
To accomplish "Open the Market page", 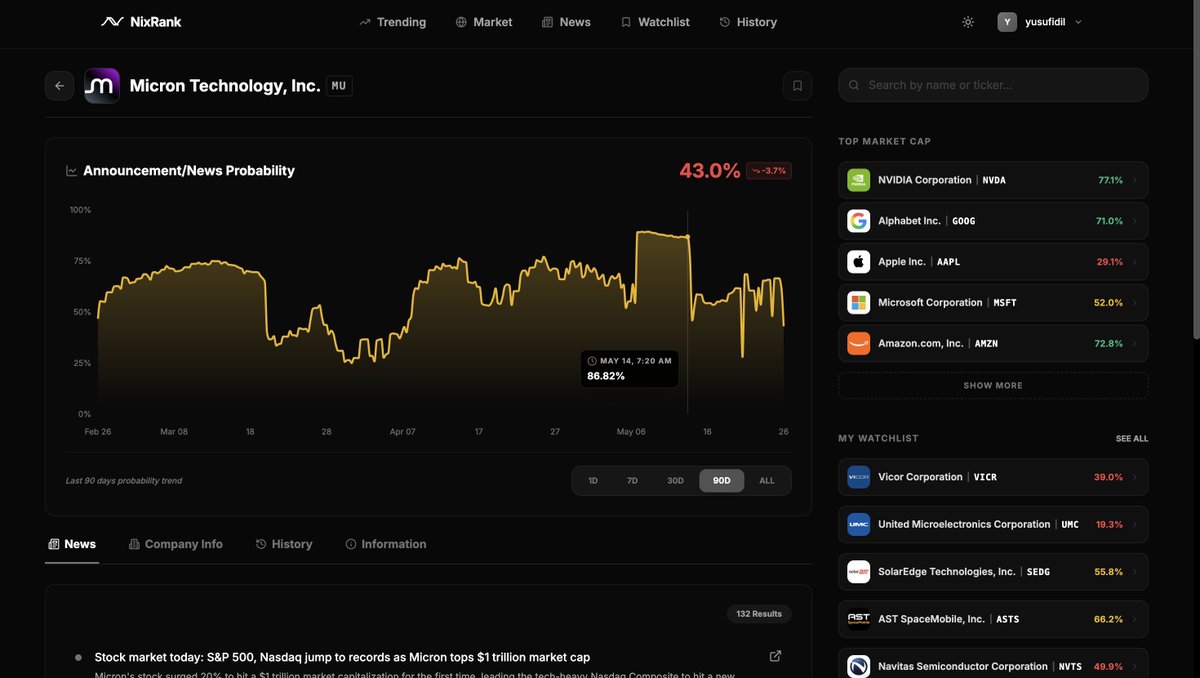I will click(x=484, y=22).
